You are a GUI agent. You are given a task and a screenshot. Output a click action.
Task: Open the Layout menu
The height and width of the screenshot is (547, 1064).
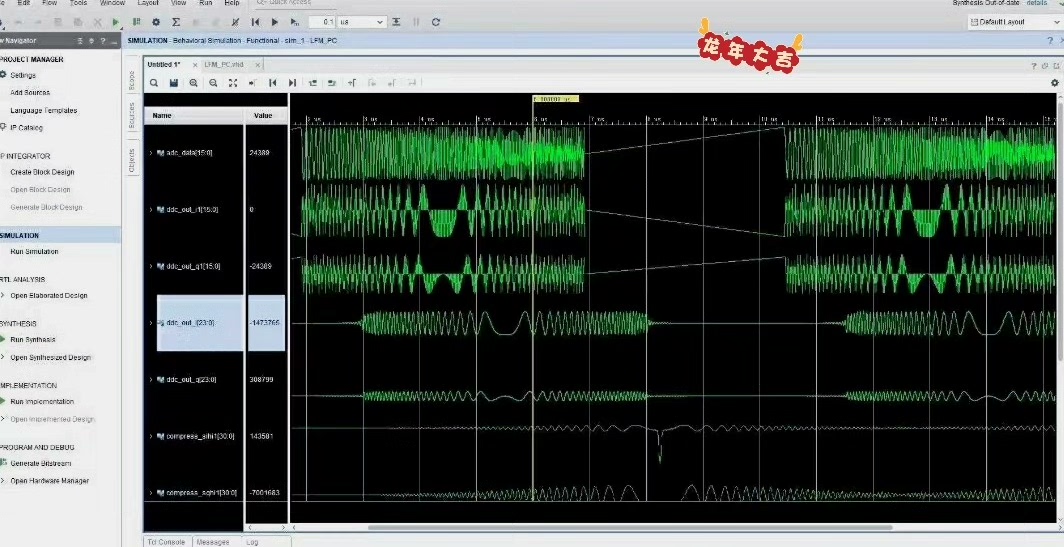click(148, 3)
